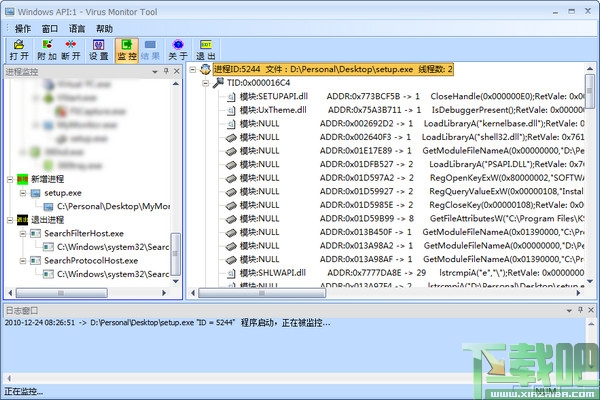This screenshot has width=600, height=400.
Task: Click the 退出 (Exit) toolbar icon
Action: (206, 50)
